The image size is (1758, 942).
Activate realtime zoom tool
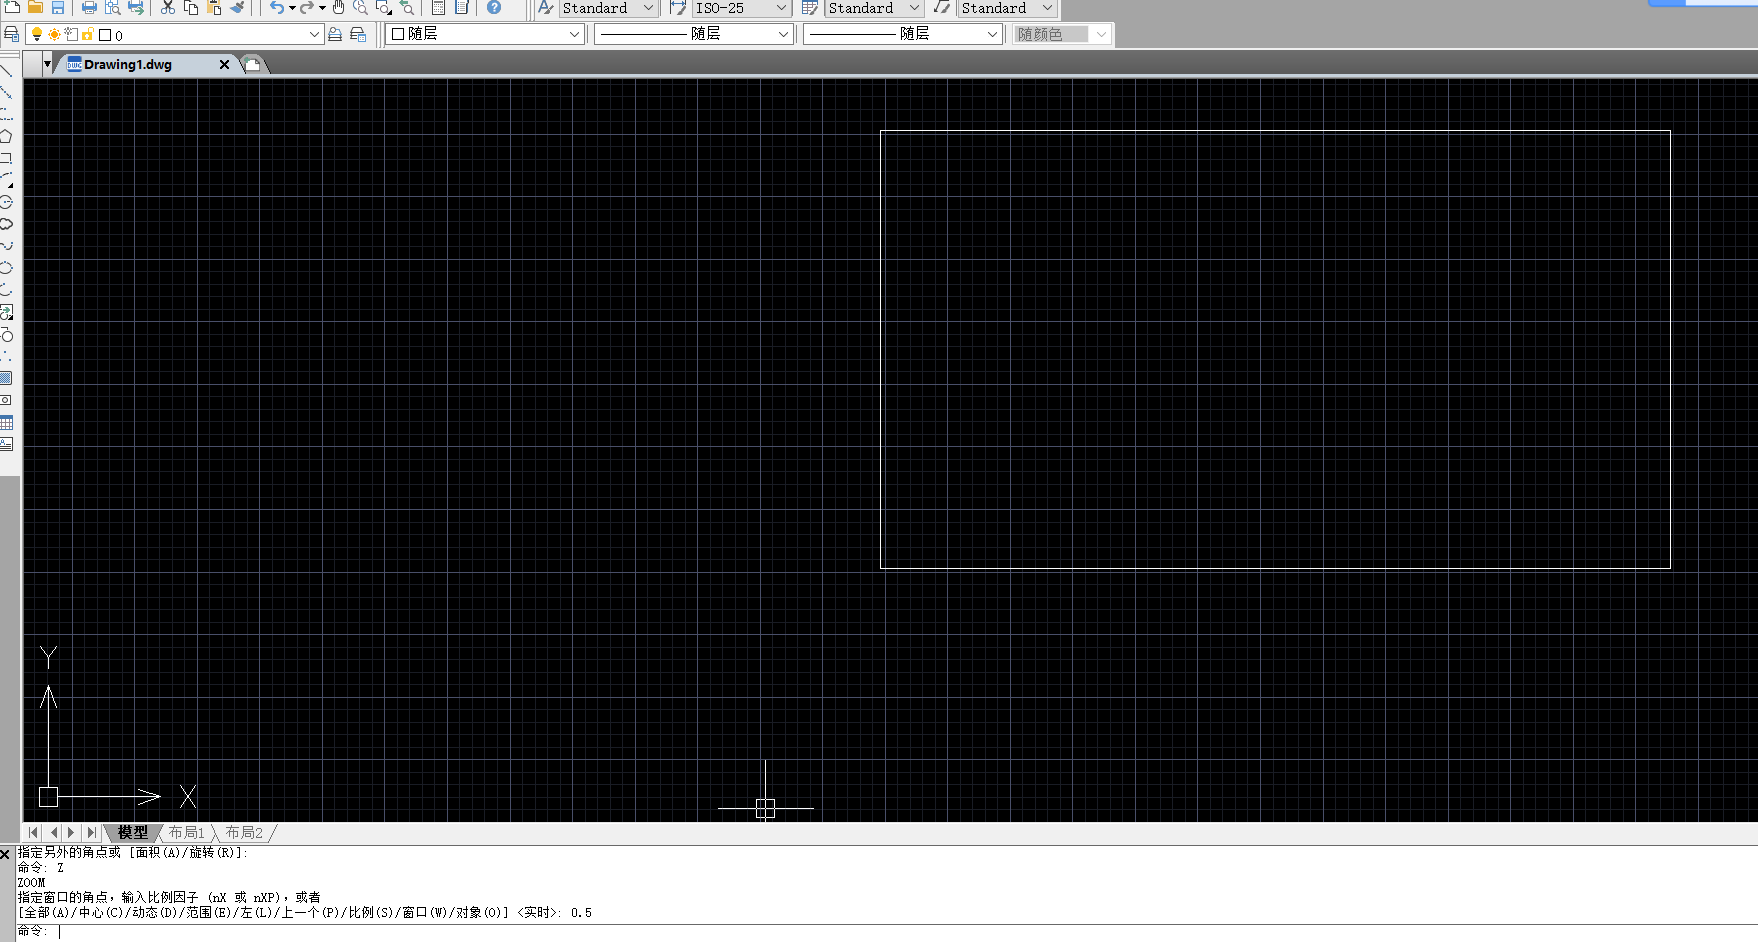(x=361, y=7)
